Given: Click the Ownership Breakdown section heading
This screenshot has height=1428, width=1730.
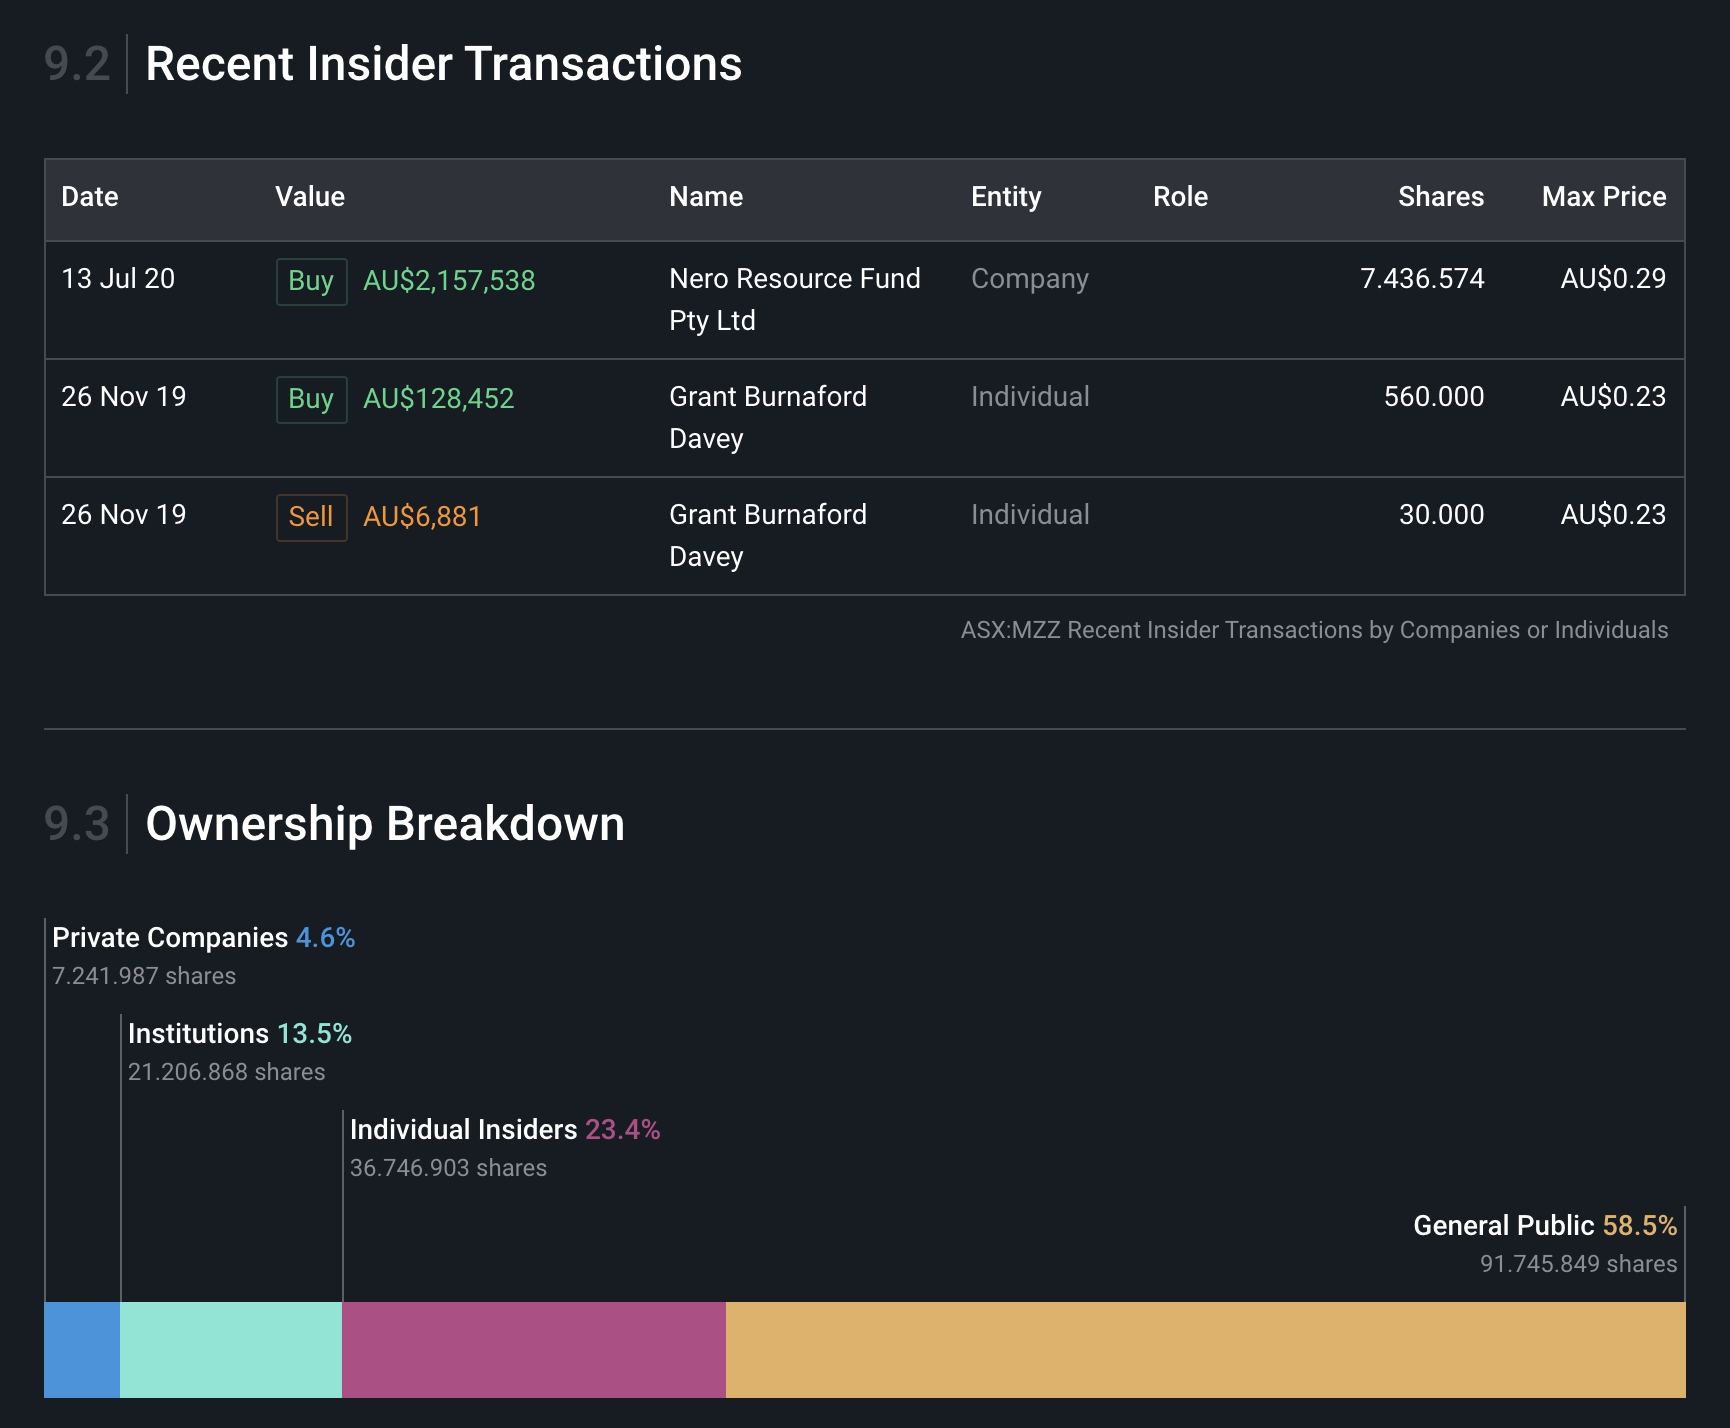Looking at the screenshot, I should click(385, 824).
